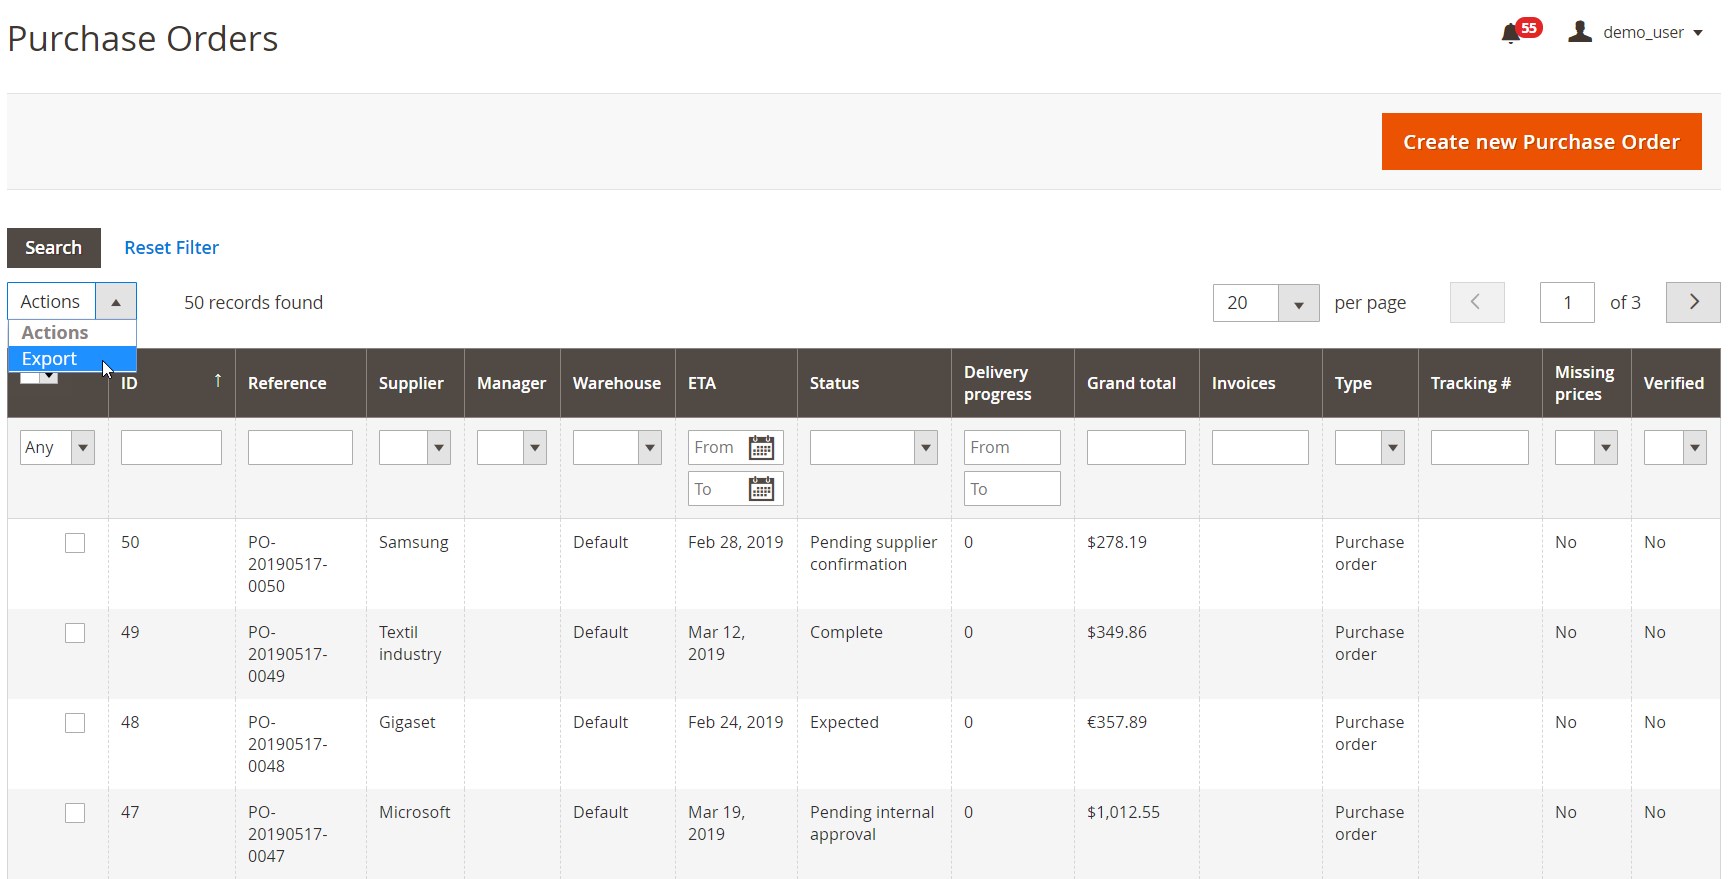Select the row checkbox for order 48
Image resolution: width=1729 pixels, height=879 pixels.
coord(75,723)
